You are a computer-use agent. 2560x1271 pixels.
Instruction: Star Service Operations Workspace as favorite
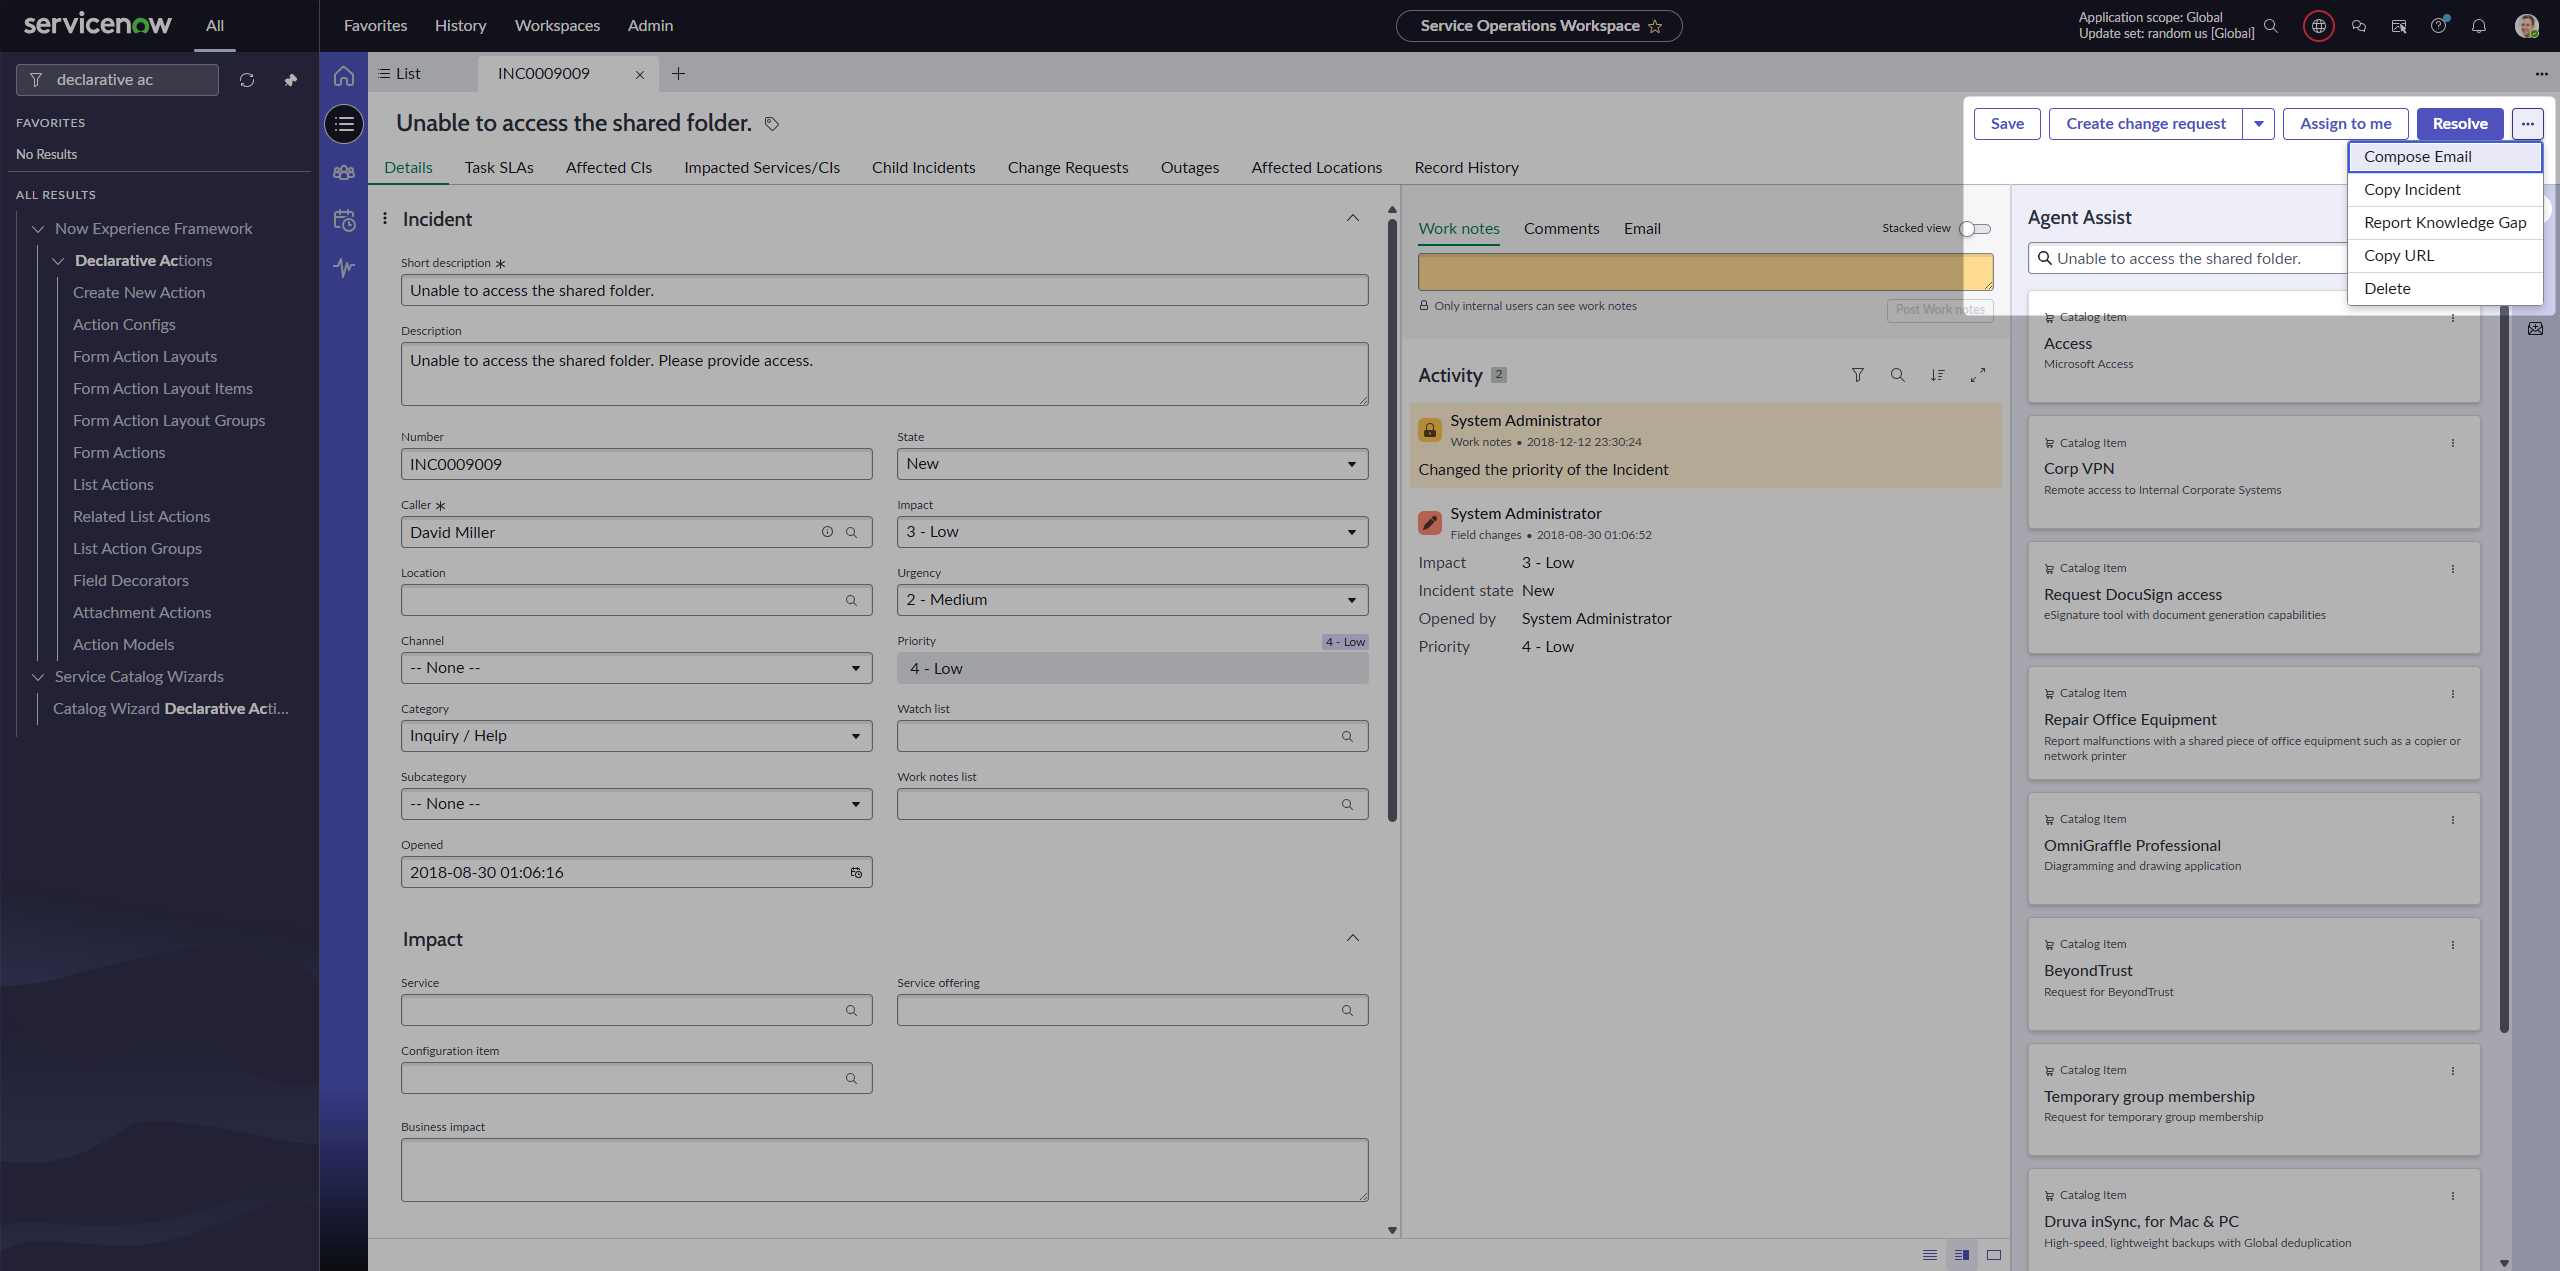(x=1655, y=27)
